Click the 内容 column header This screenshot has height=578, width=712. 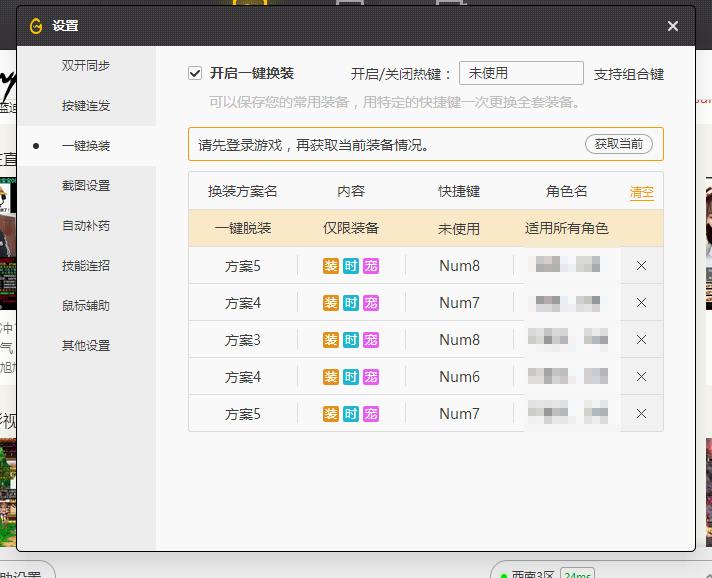(351, 191)
